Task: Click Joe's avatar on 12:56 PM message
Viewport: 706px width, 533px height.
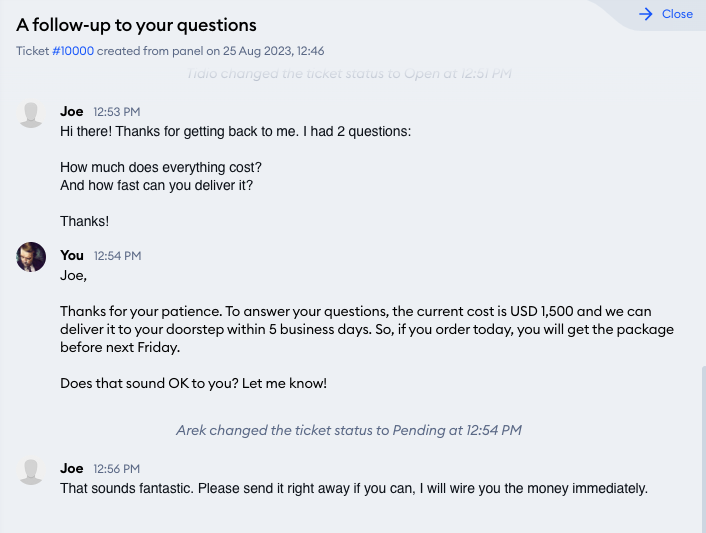Action: (x=31, y=472)
